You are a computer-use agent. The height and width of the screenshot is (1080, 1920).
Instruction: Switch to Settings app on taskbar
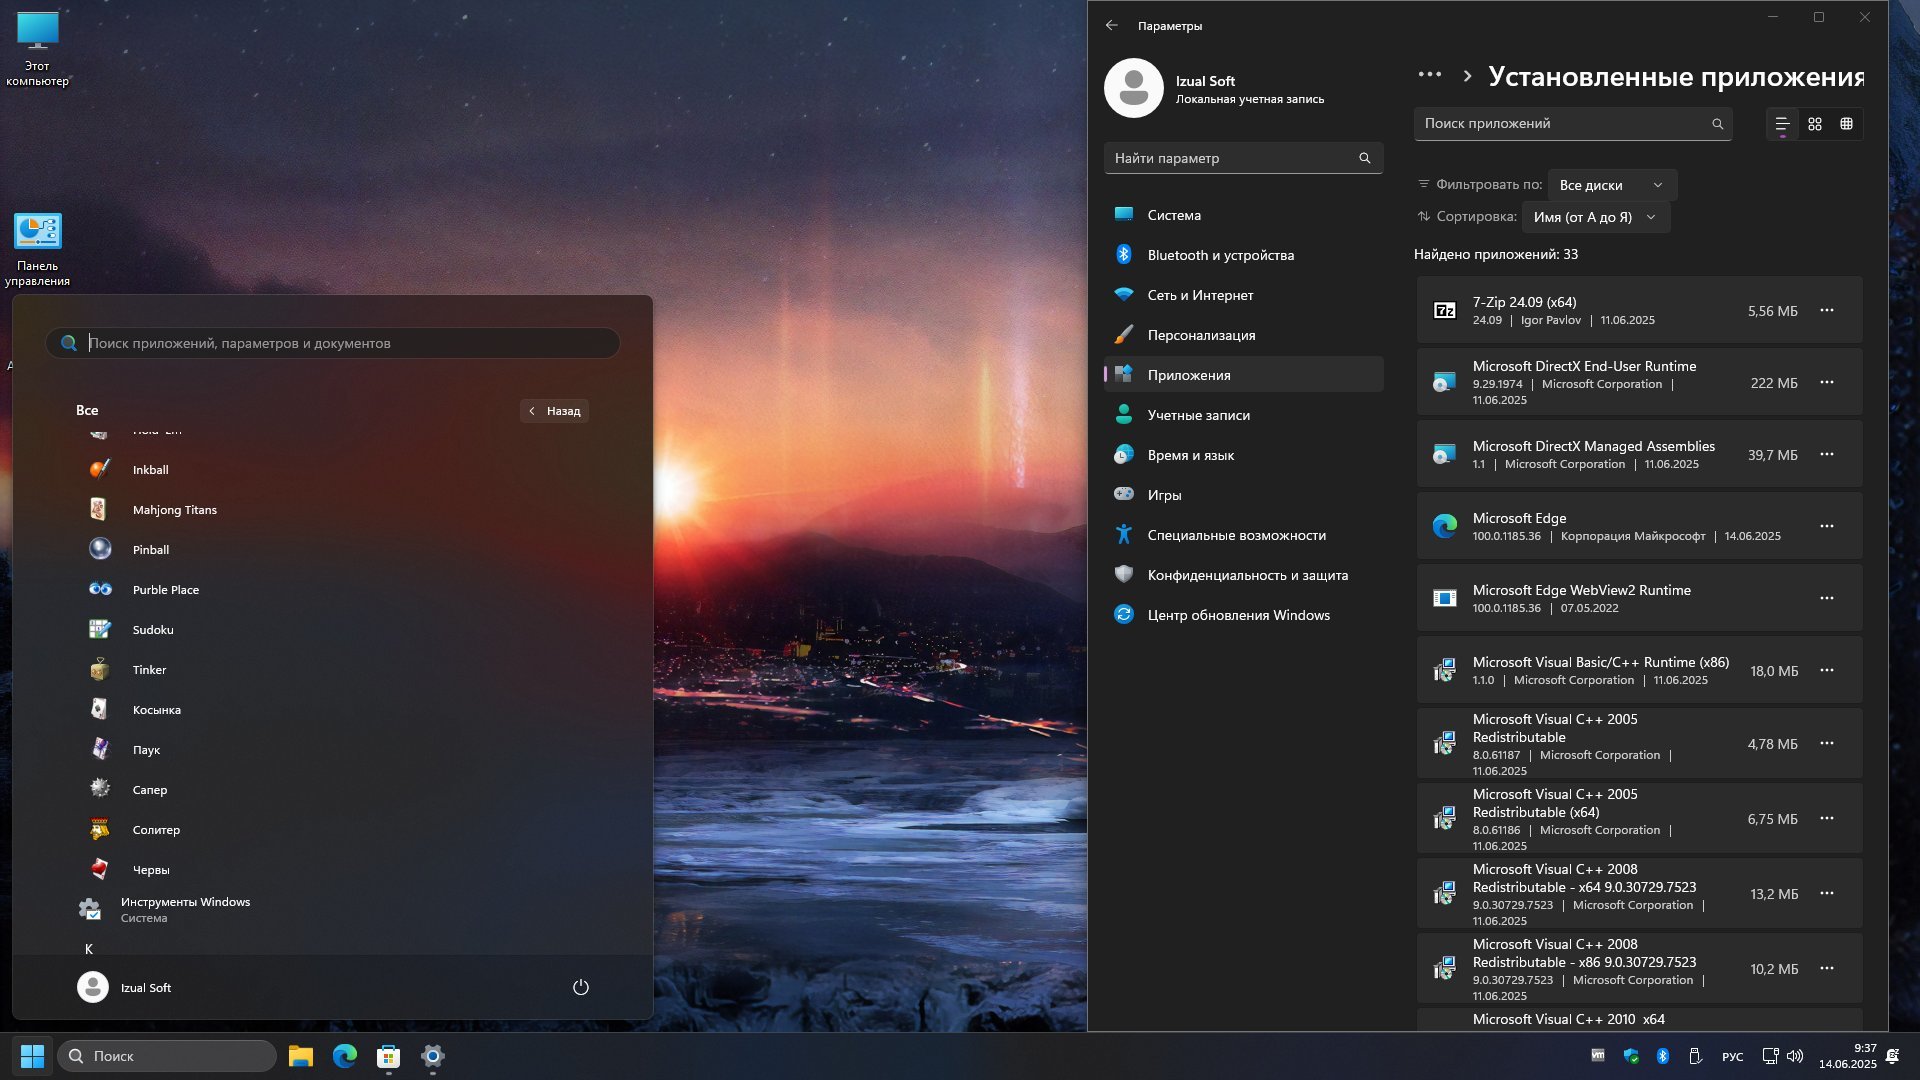[432, 1056]
